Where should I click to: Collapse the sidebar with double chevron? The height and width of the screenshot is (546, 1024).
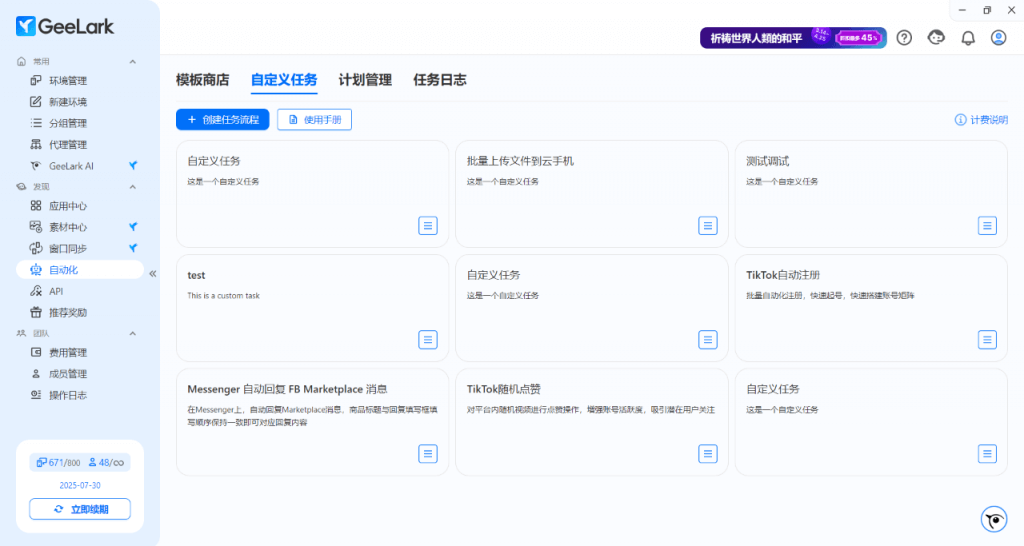(x=153, y=273)
